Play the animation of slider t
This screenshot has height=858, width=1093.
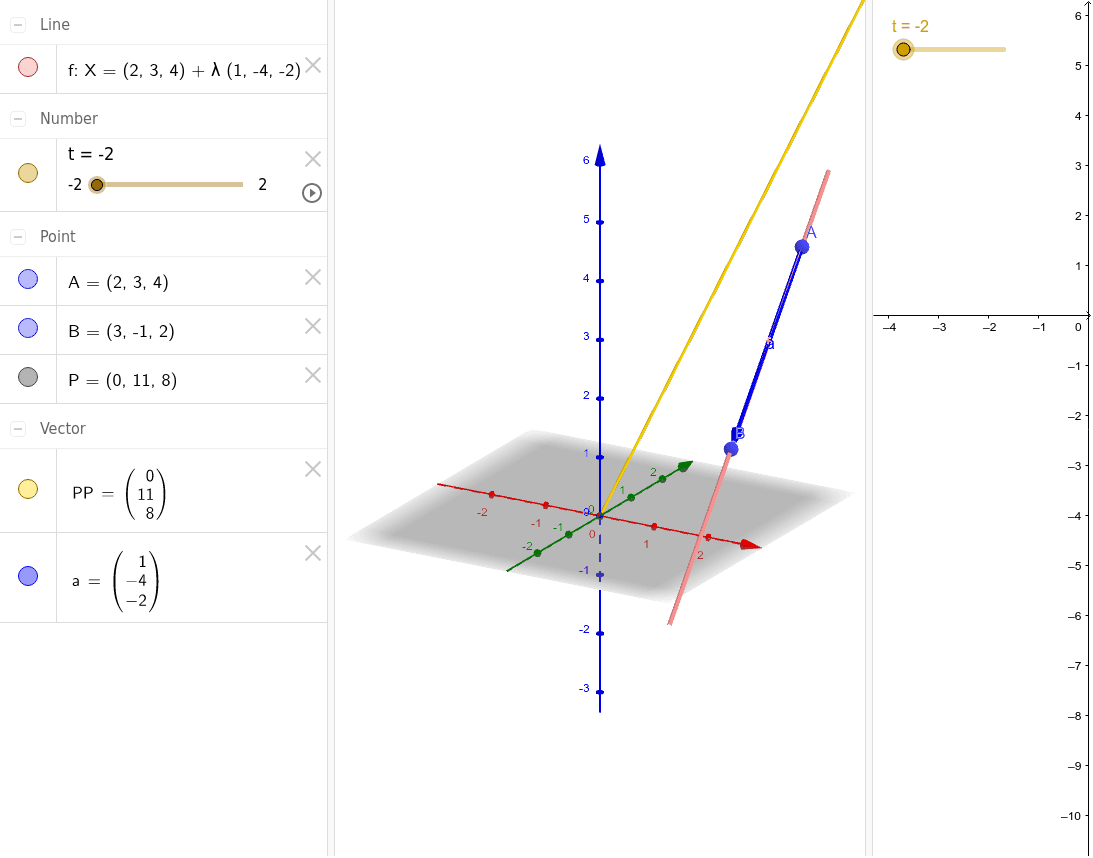pos(312,193)
